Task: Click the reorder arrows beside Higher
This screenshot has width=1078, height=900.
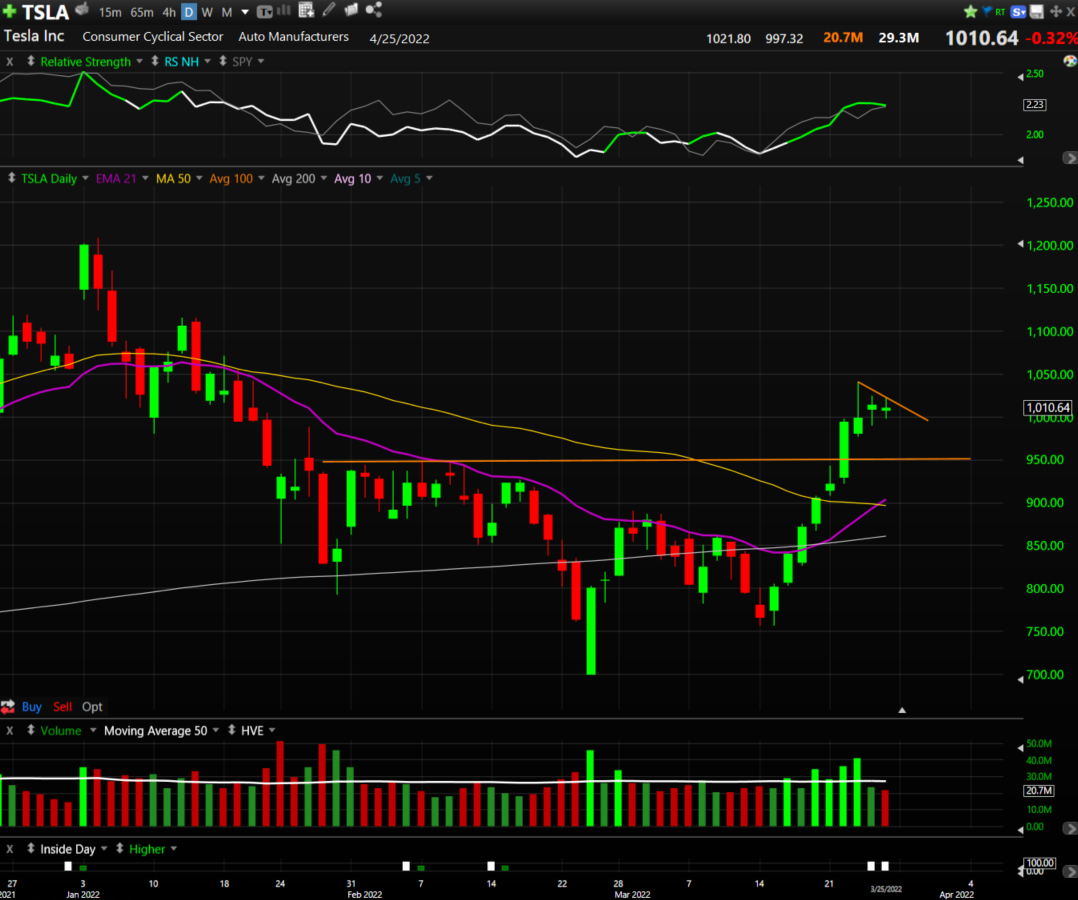Action: coord(120,848)
